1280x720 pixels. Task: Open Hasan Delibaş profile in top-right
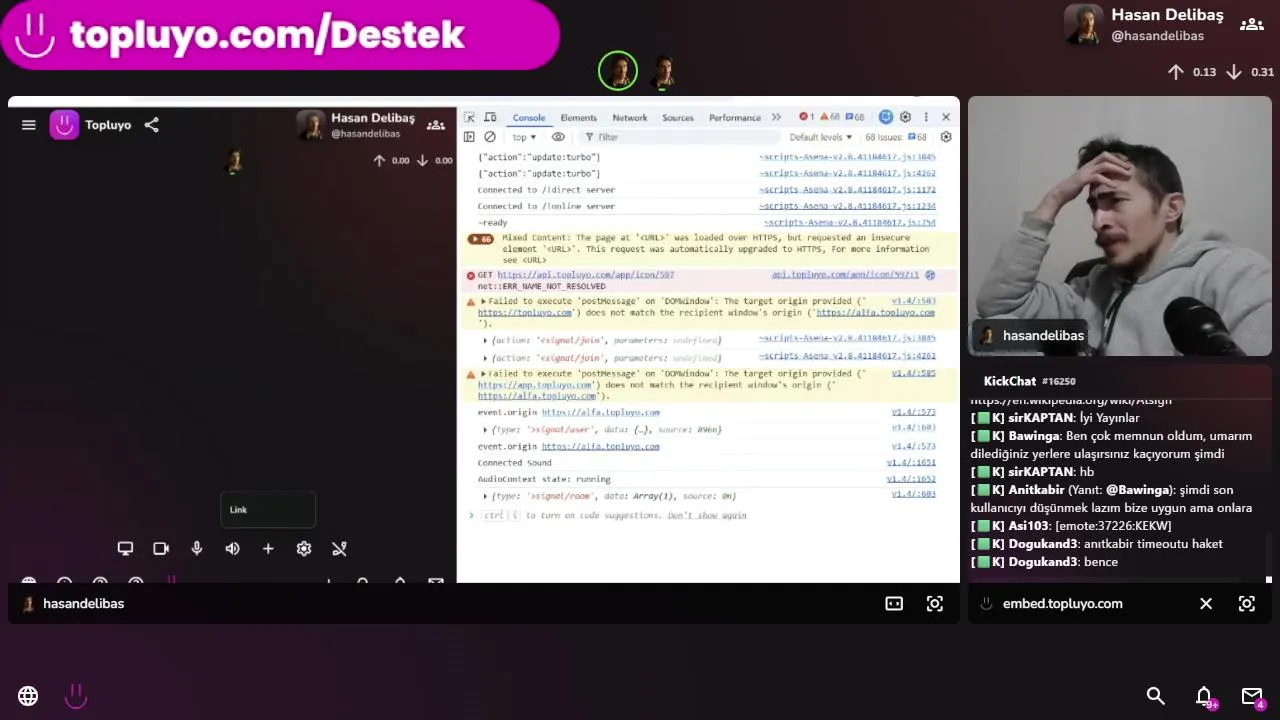(x=1146, y=24)
